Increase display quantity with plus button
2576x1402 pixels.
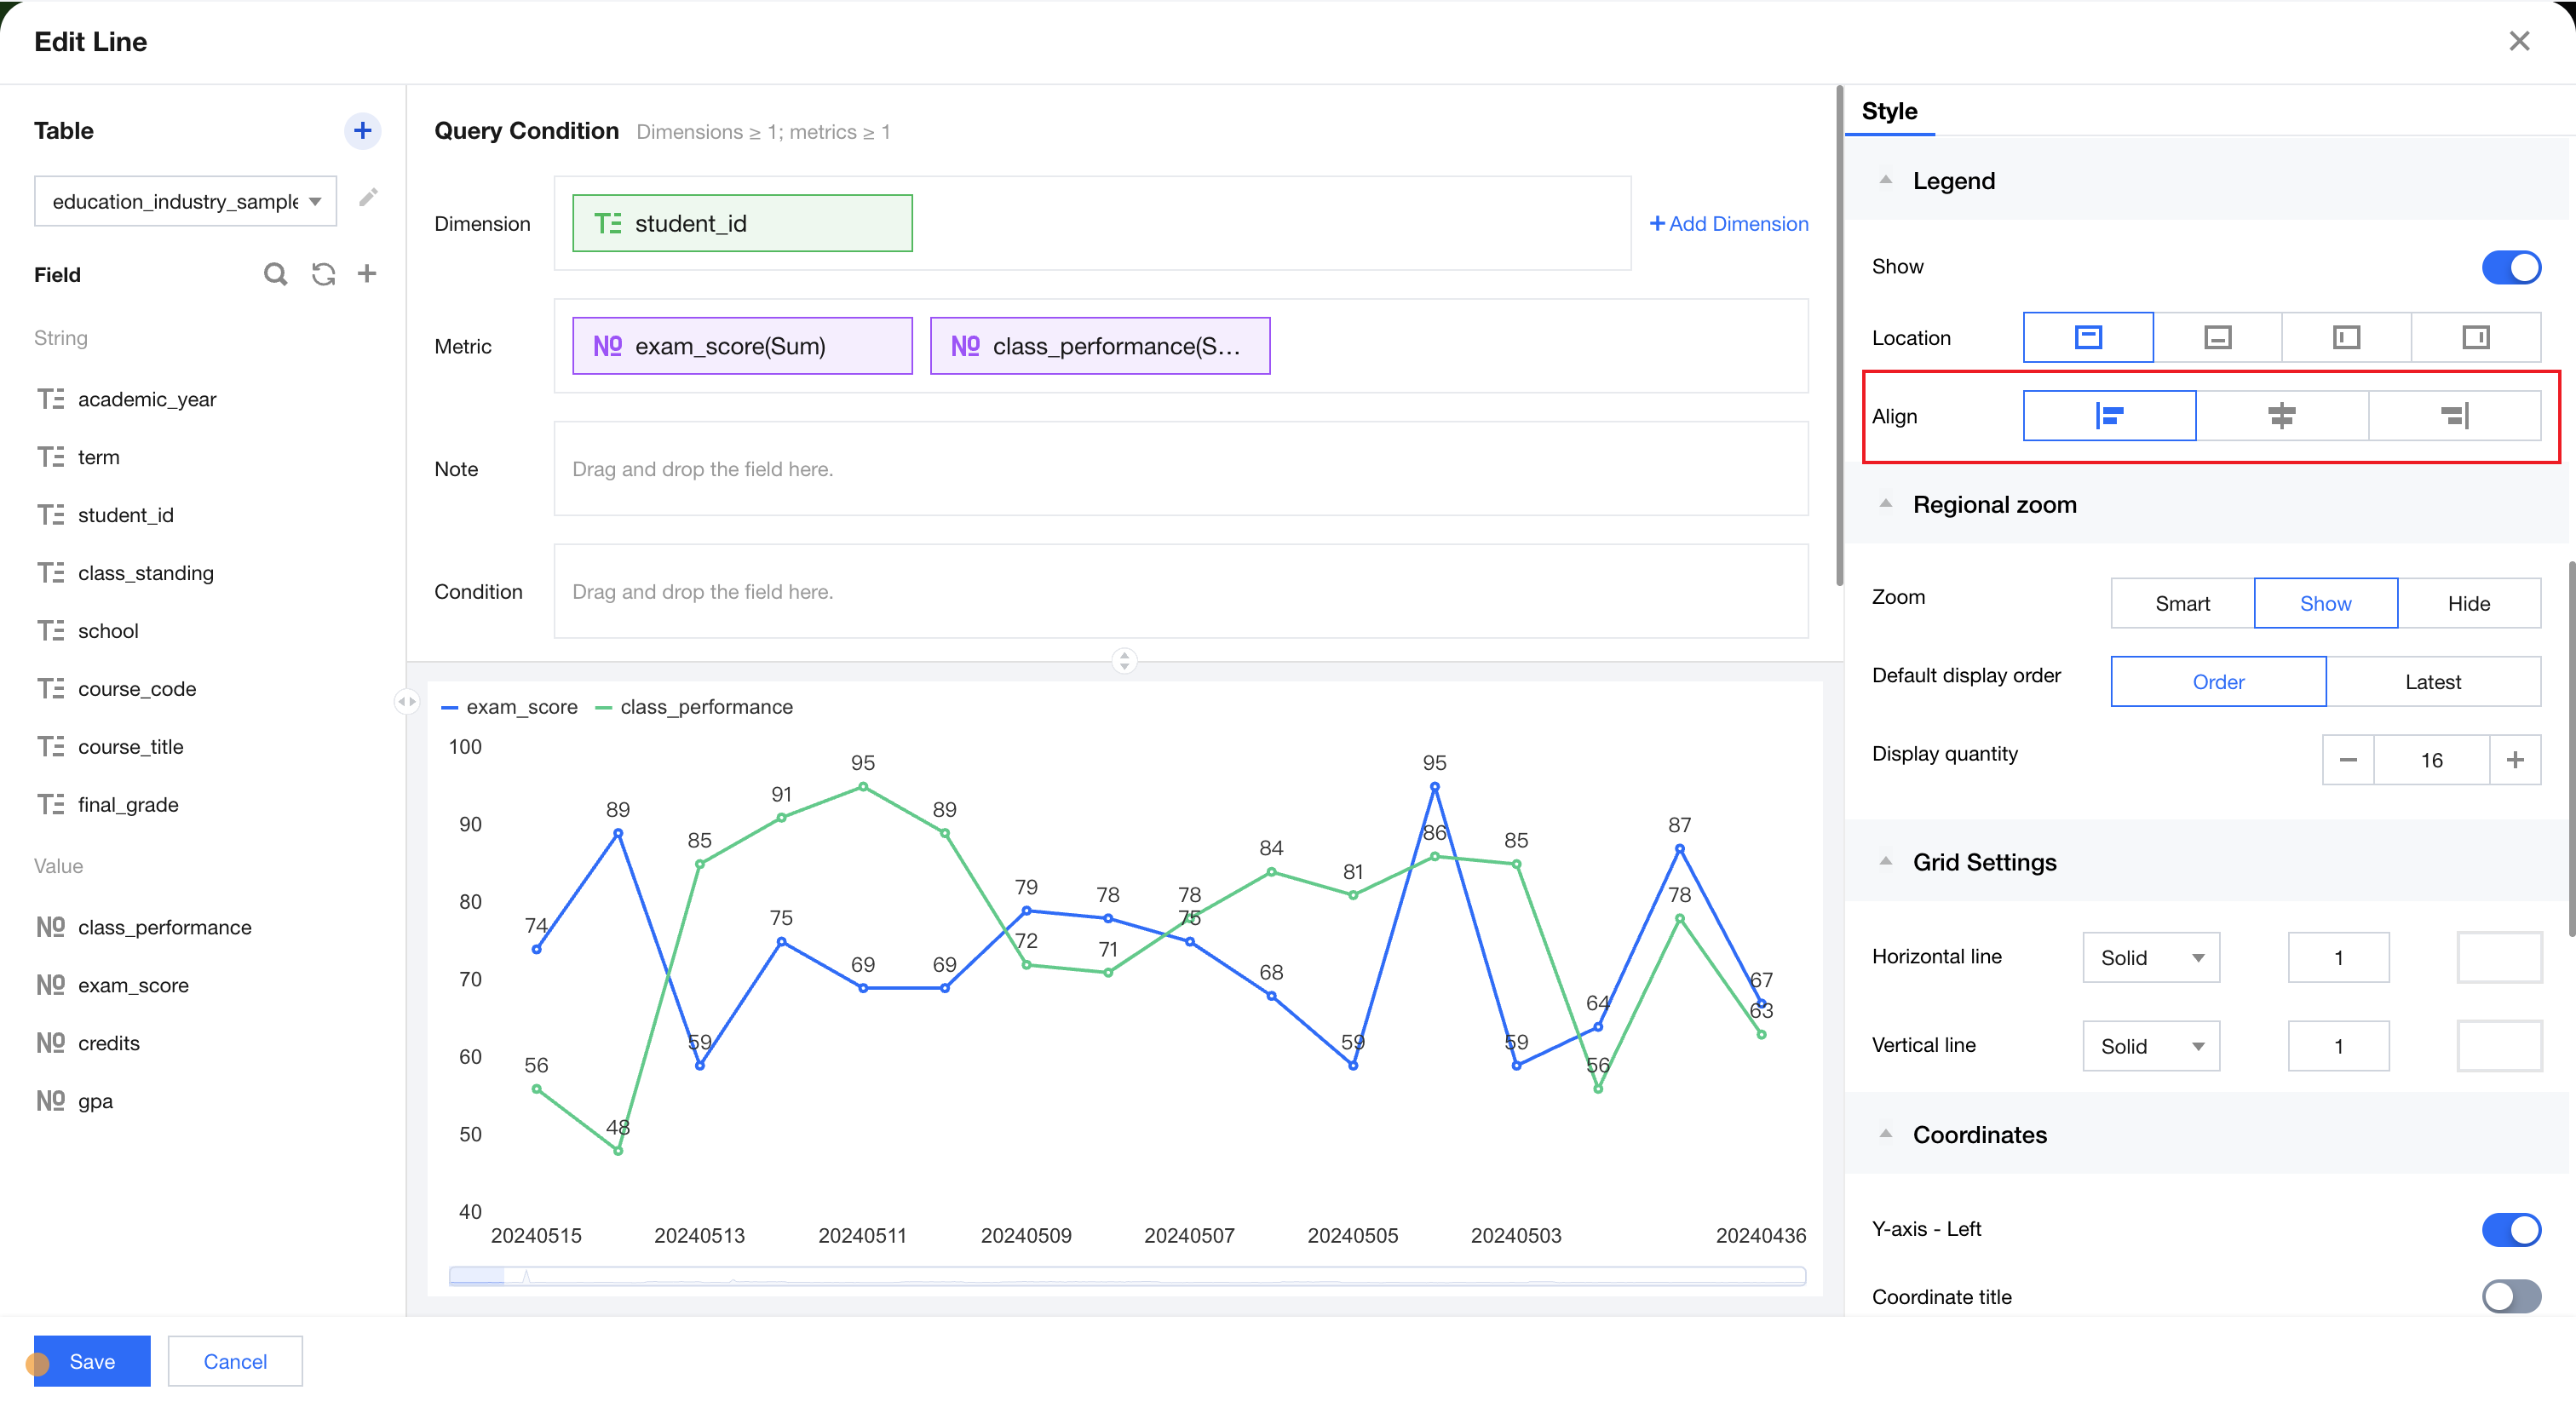[x=2515, y=760]
